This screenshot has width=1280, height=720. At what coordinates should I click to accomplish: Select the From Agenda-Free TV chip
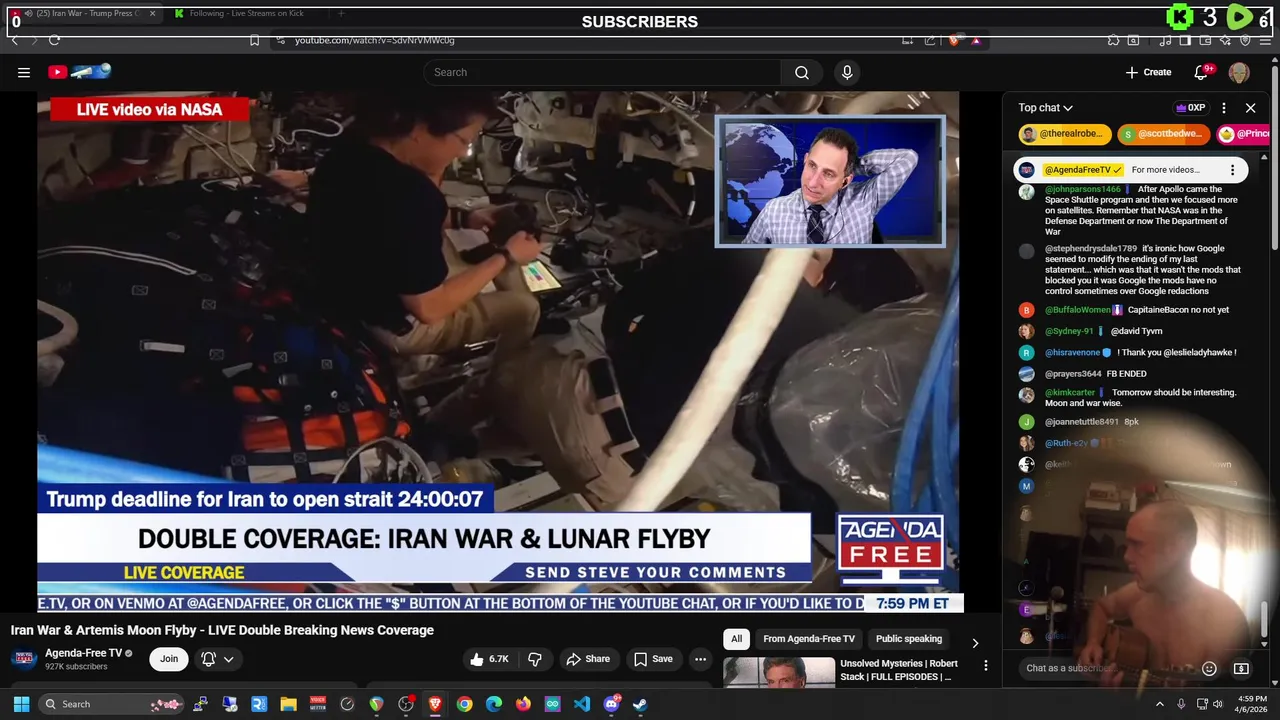point(809,639)
